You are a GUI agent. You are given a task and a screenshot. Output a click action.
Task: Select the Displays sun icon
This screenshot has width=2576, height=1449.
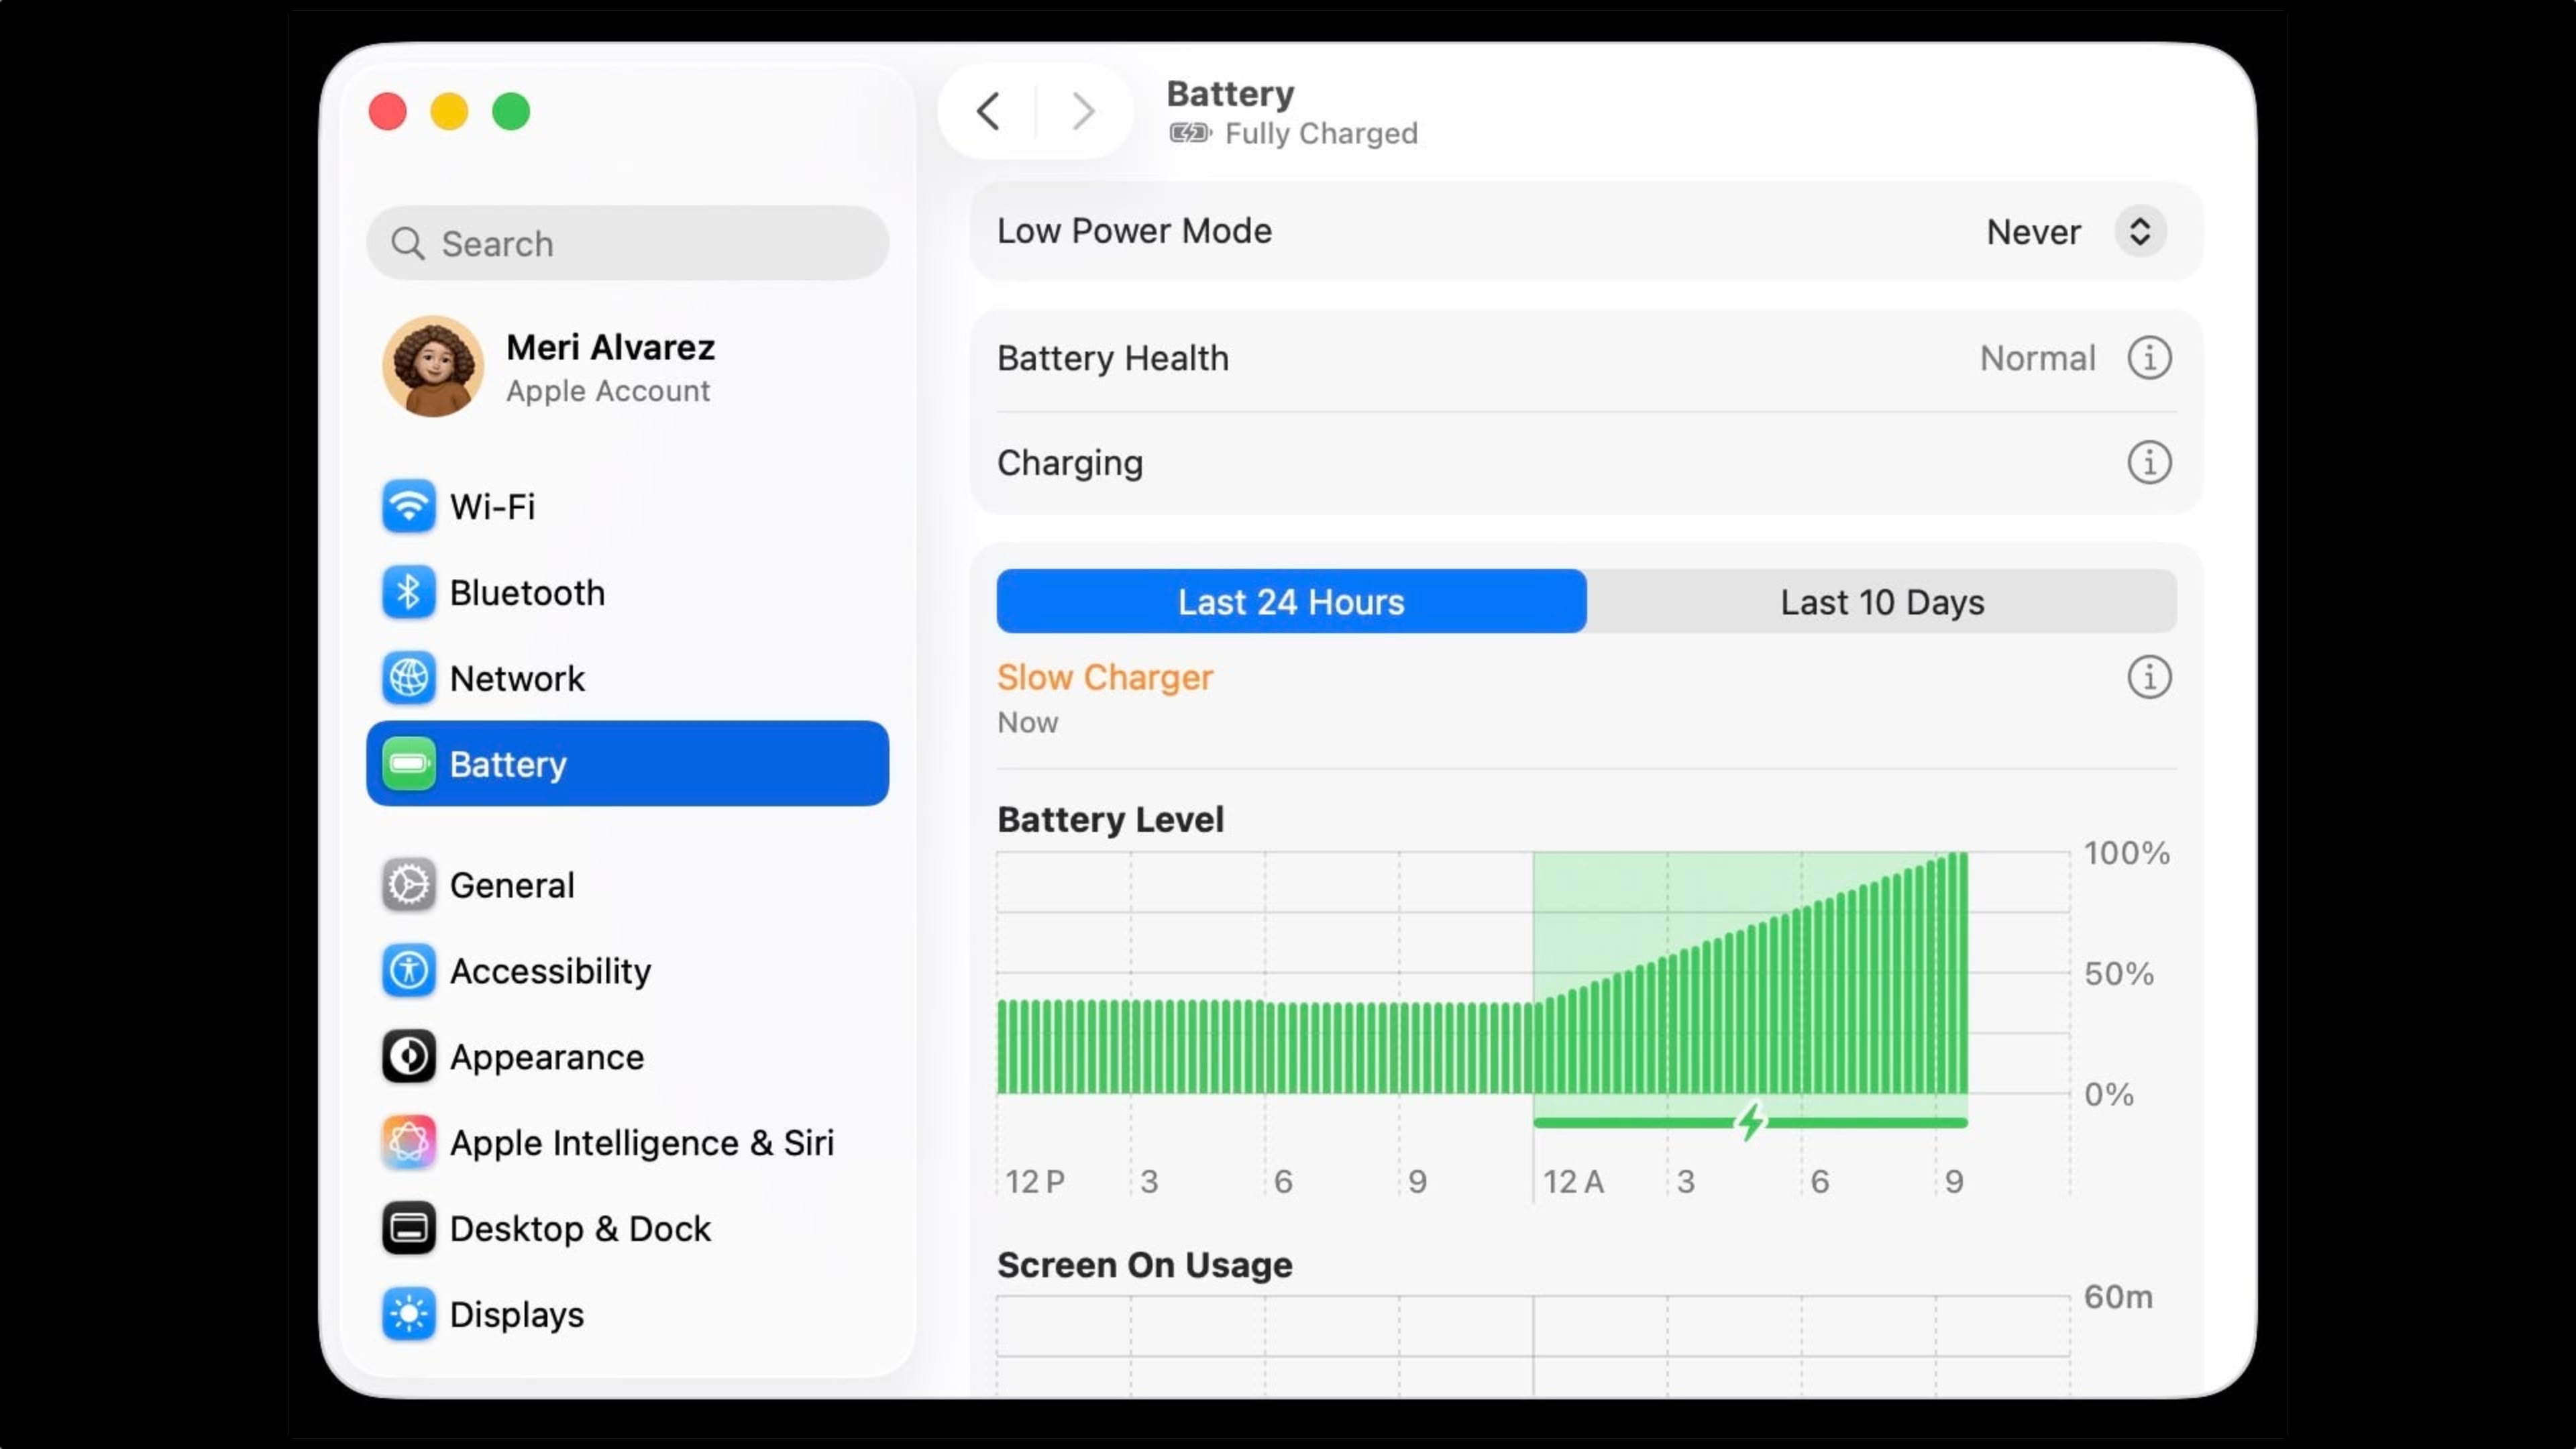[409, 1313]
